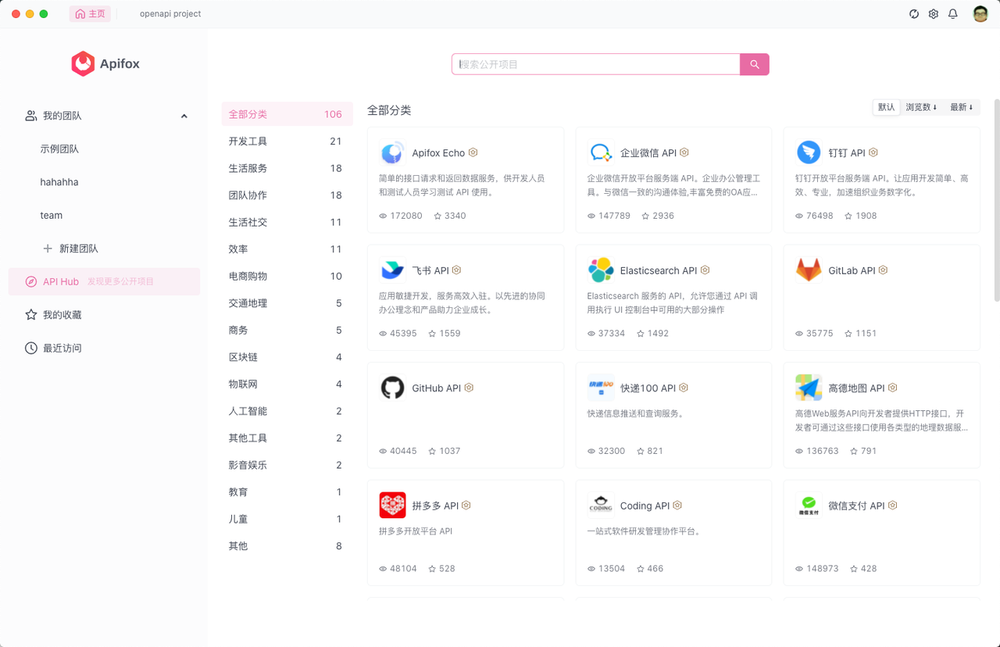Click the 搜索公开项目 search field

(596, 64)
